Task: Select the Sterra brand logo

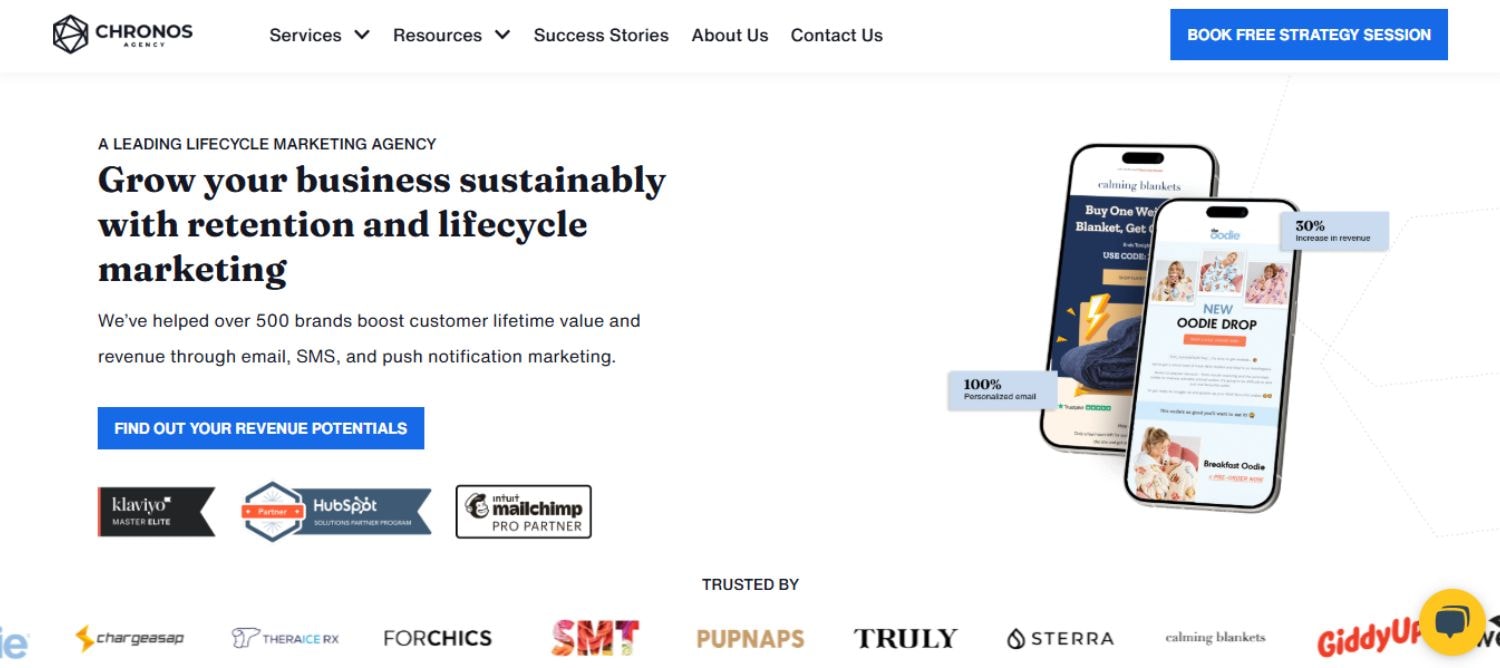Action: pyautogui.click(x=1060, y=638)
